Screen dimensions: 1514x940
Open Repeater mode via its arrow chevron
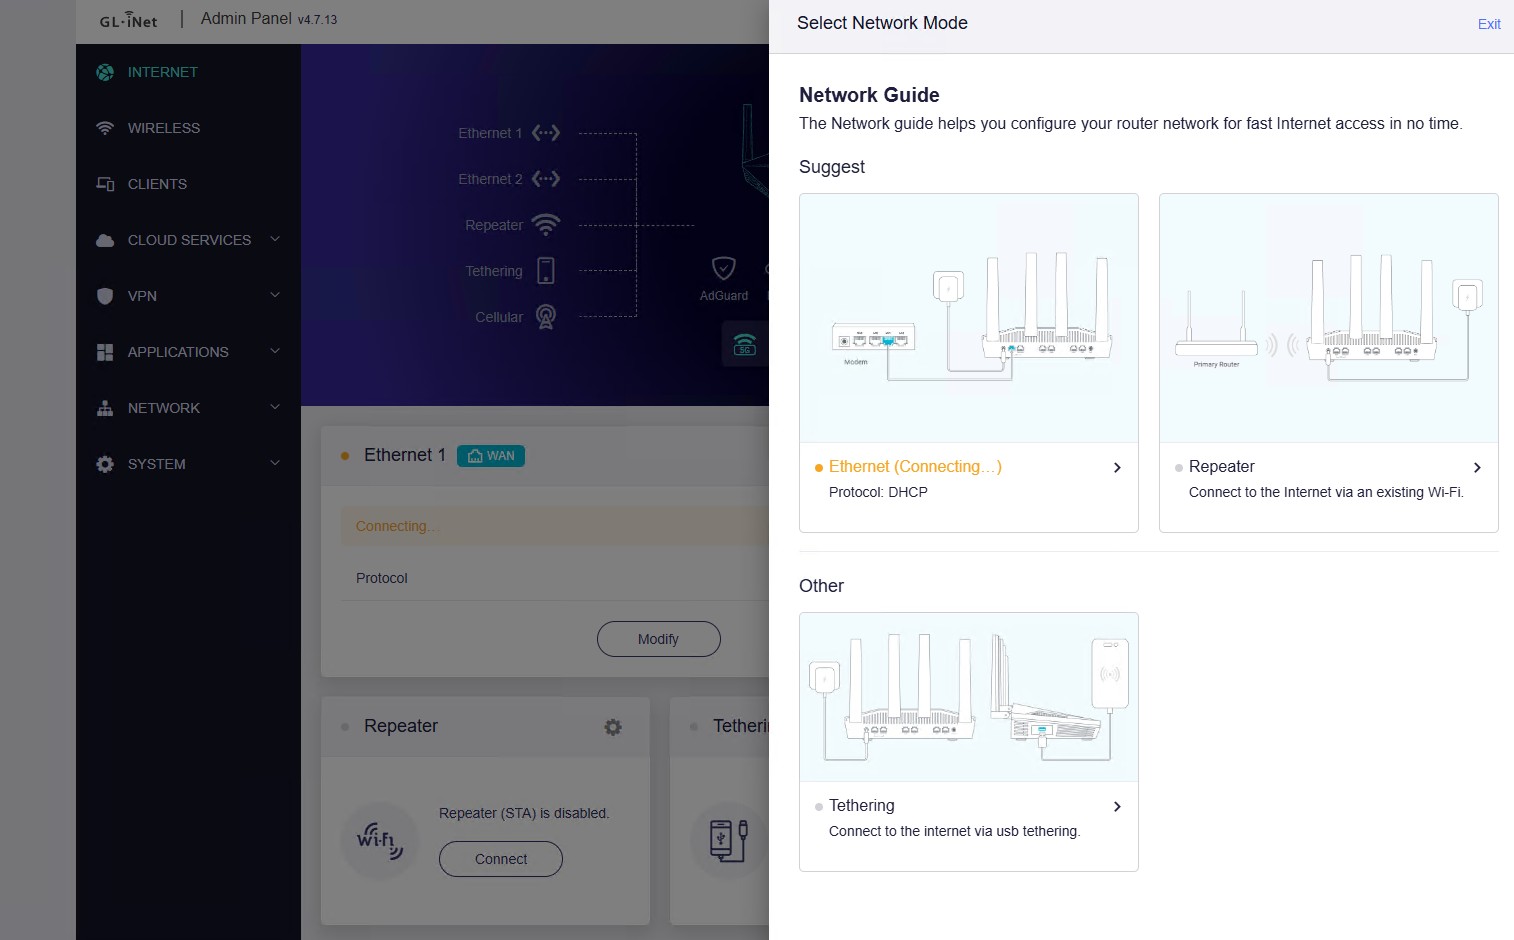coord(1477,467)
